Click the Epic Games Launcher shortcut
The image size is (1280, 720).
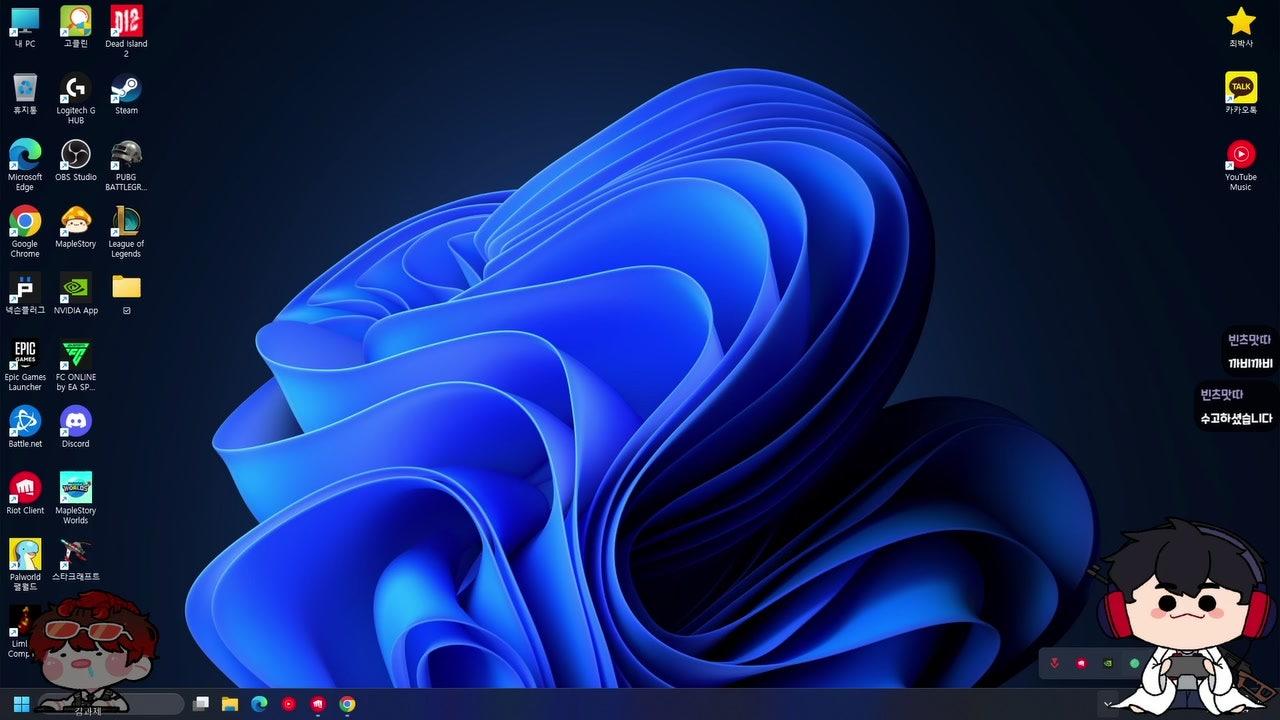25,365
